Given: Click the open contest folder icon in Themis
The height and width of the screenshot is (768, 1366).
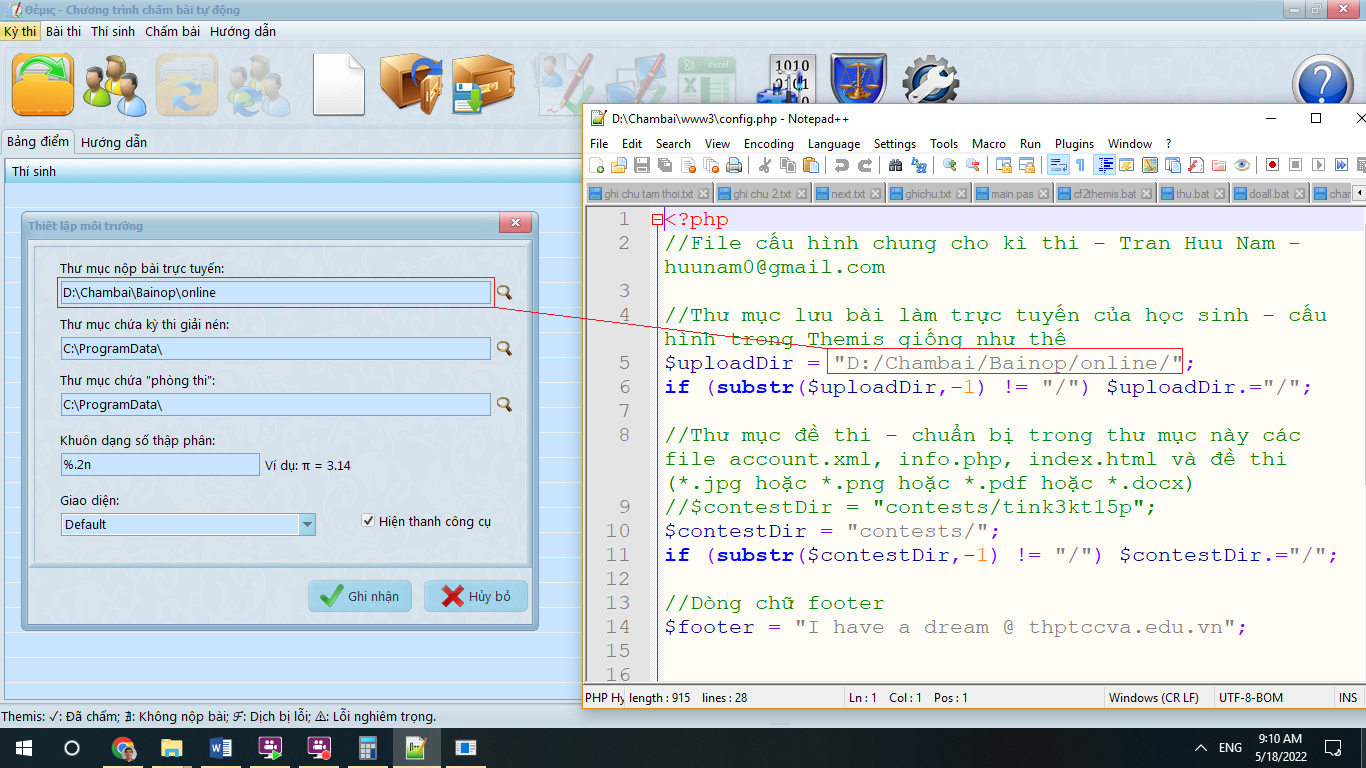Looking at the screenshot, I should click(43, 85).
